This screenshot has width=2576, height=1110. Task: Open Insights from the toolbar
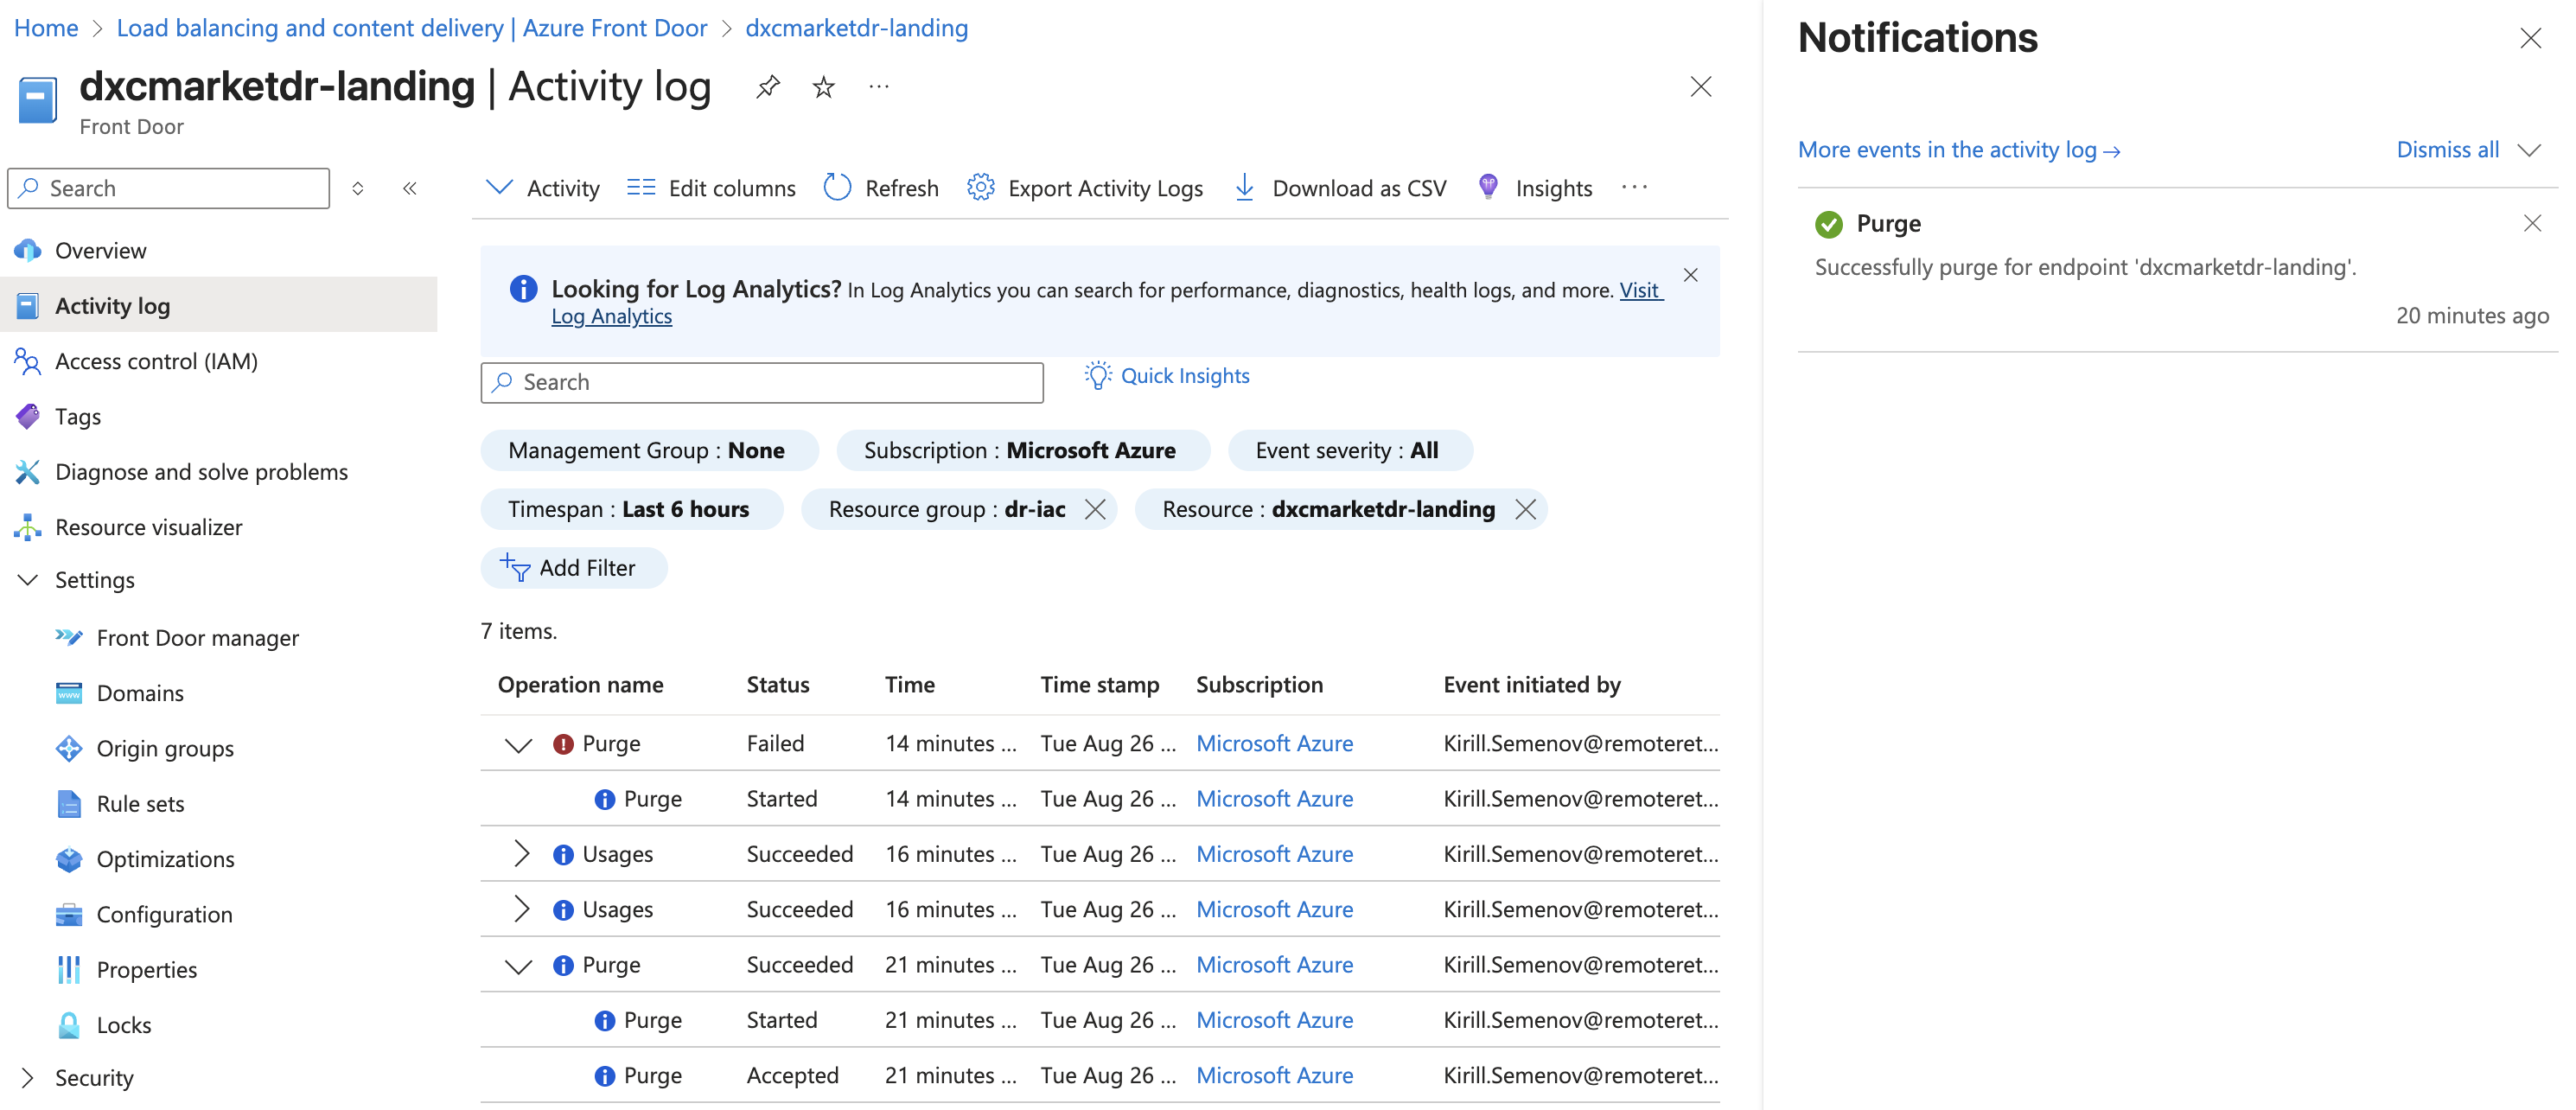click(x=1534, y=188)
